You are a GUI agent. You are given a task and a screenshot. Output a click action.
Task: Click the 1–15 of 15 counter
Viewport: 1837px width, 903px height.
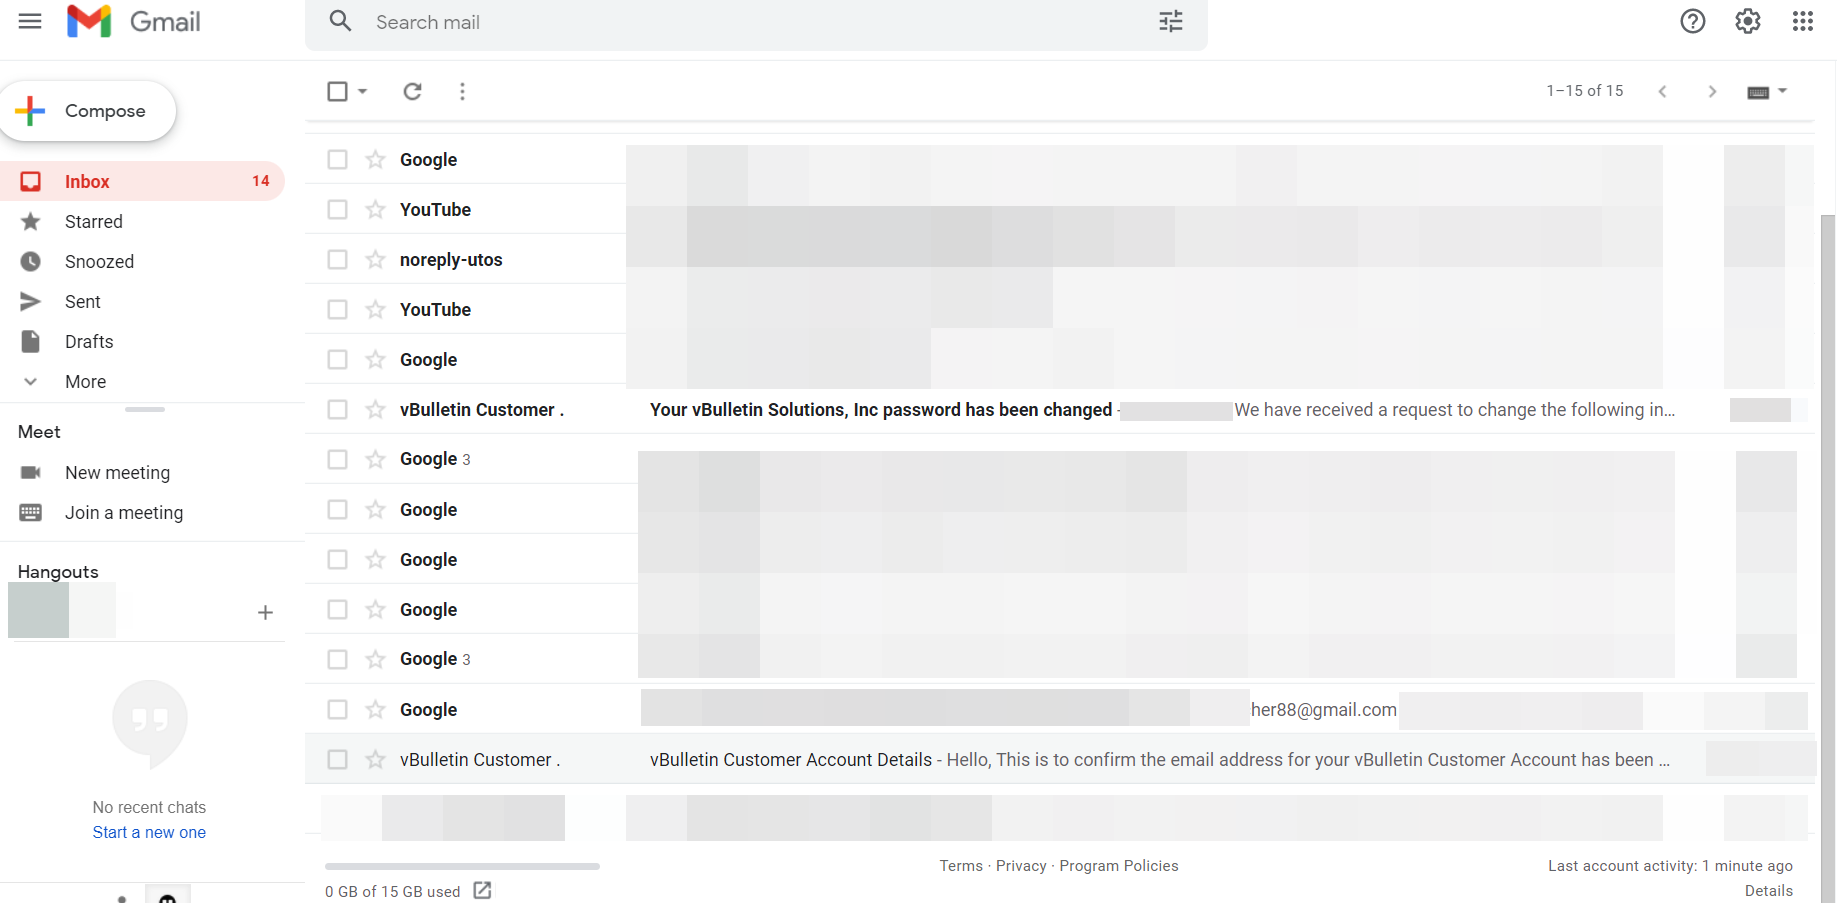pos(1585,91)
